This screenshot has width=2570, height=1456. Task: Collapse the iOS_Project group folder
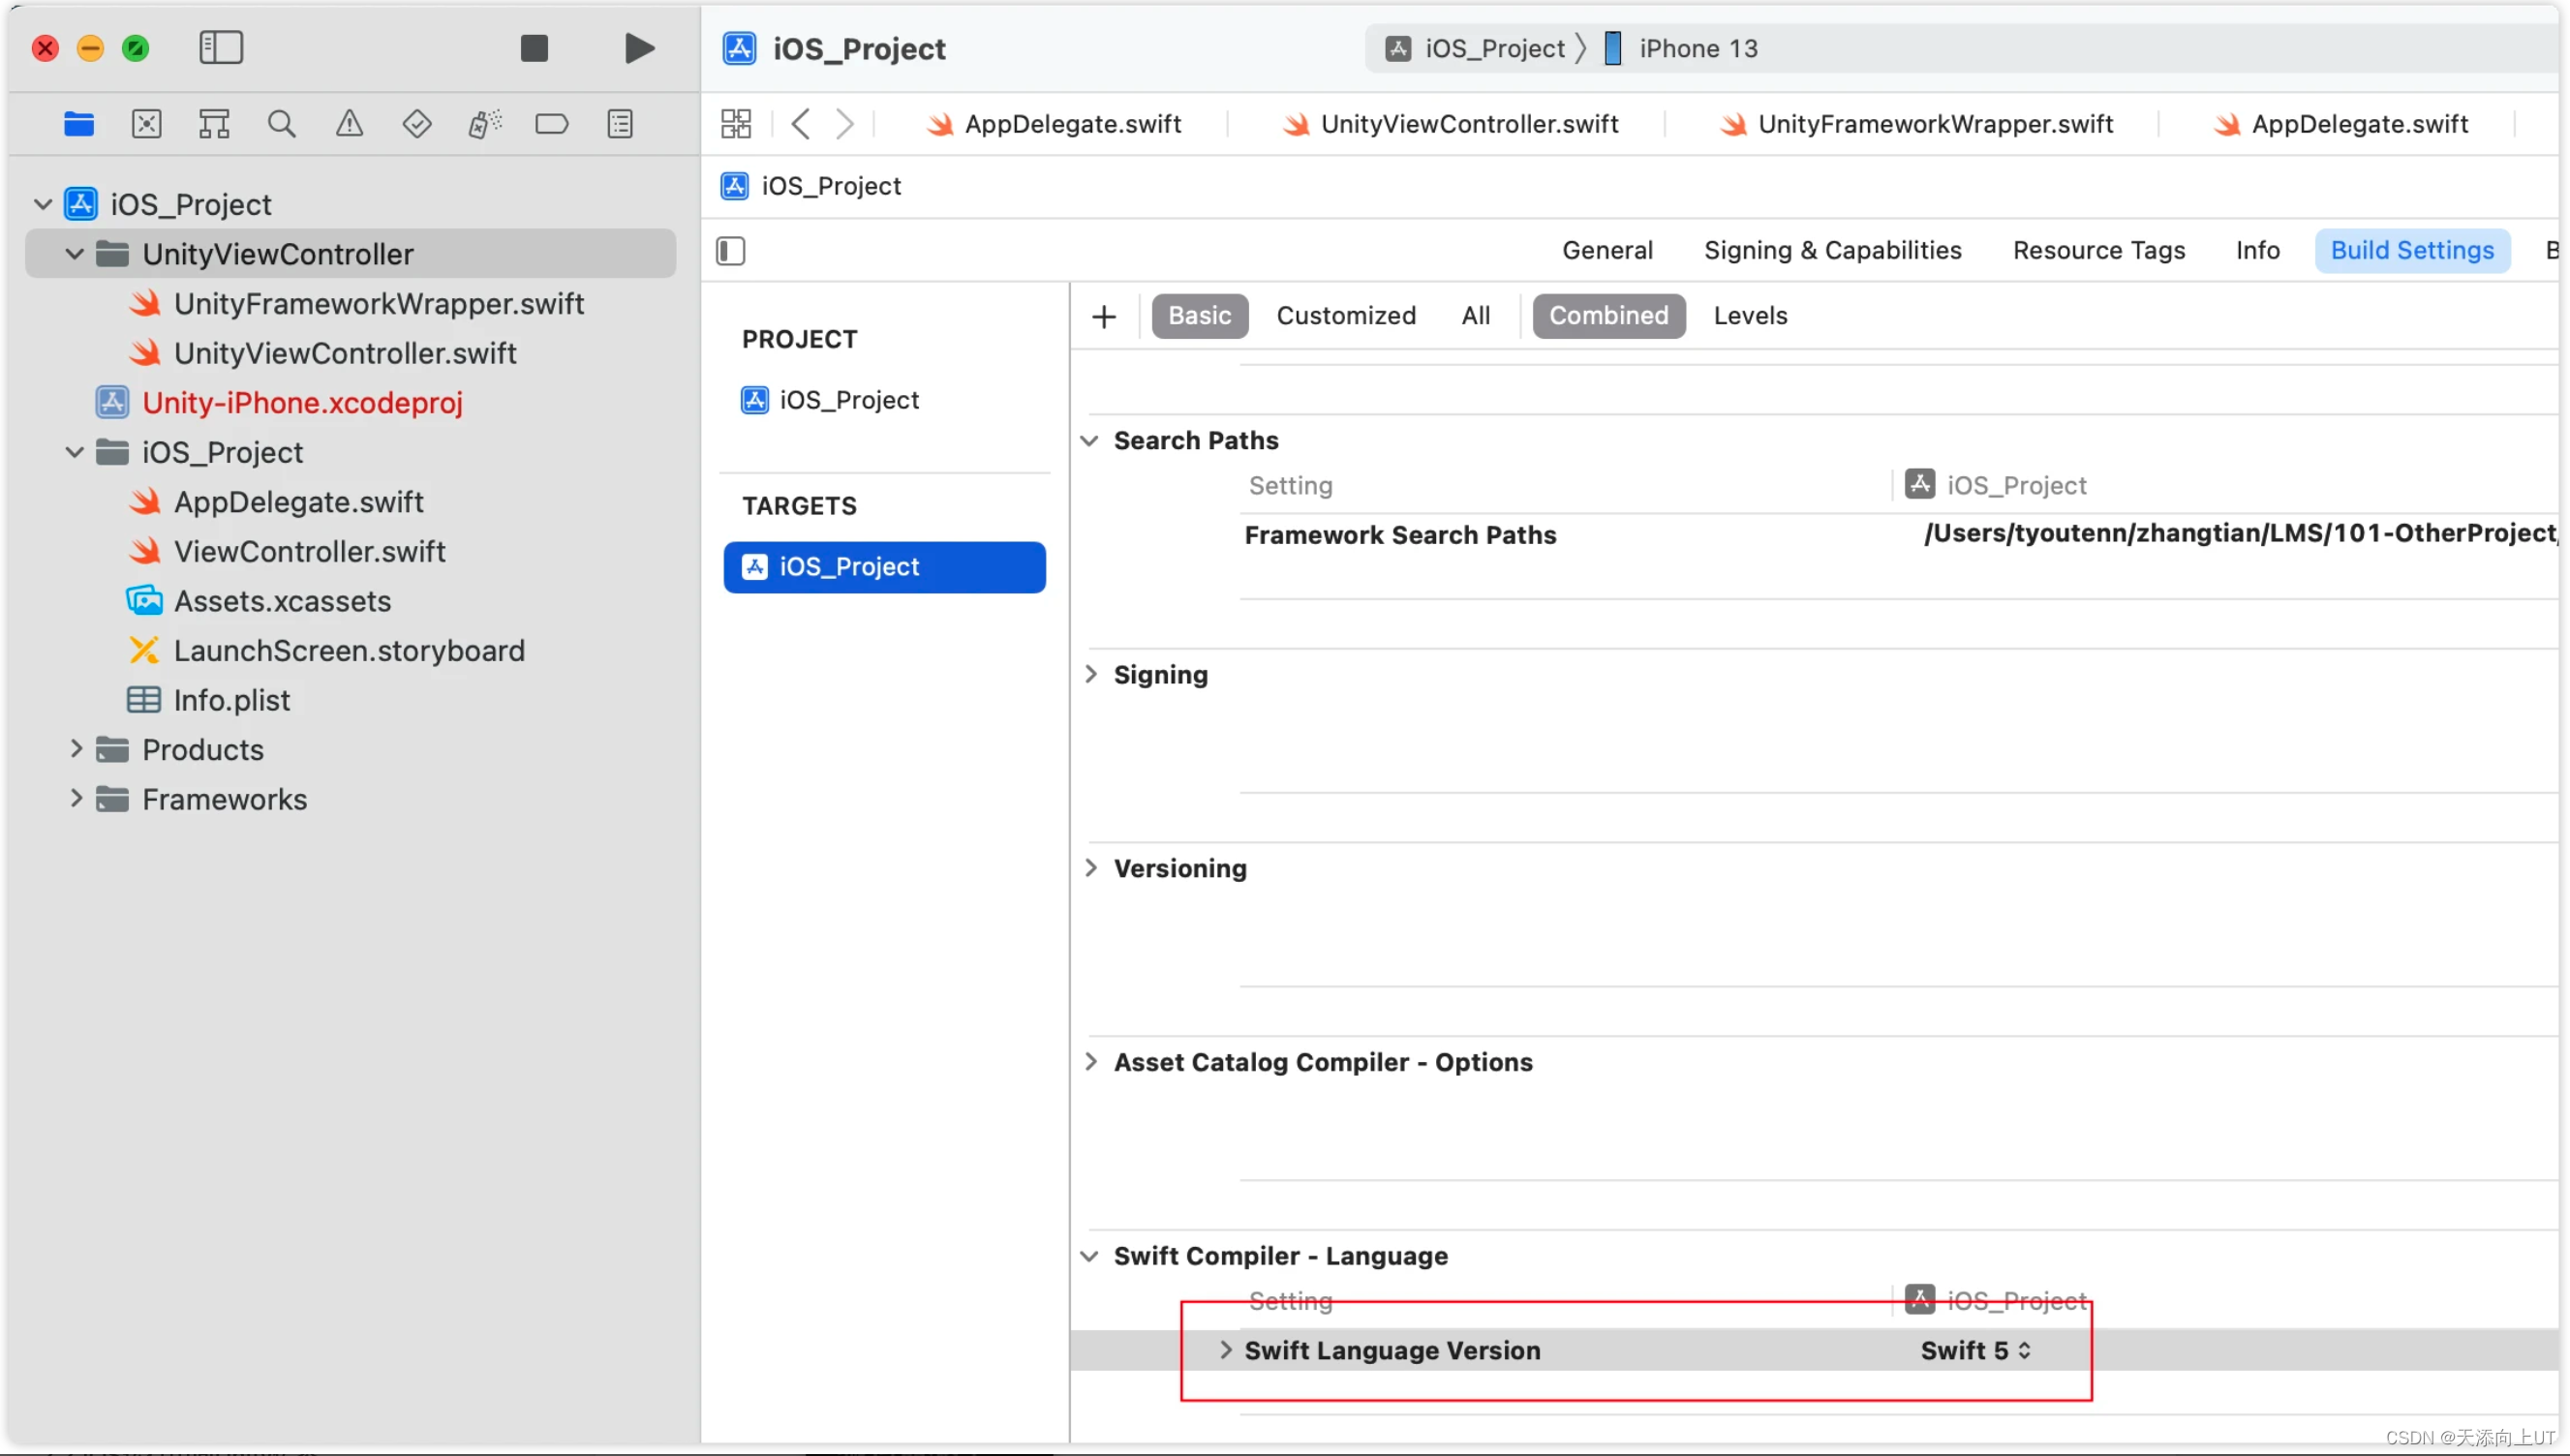click(75, 452)
